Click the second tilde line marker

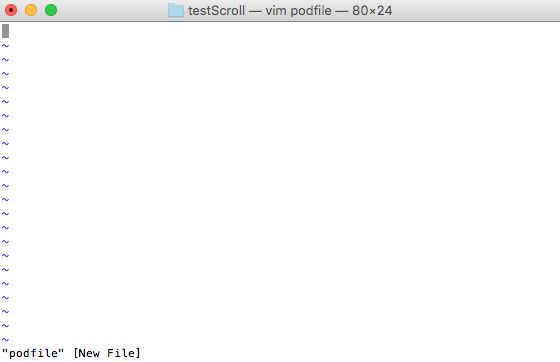tap(5, 59)
